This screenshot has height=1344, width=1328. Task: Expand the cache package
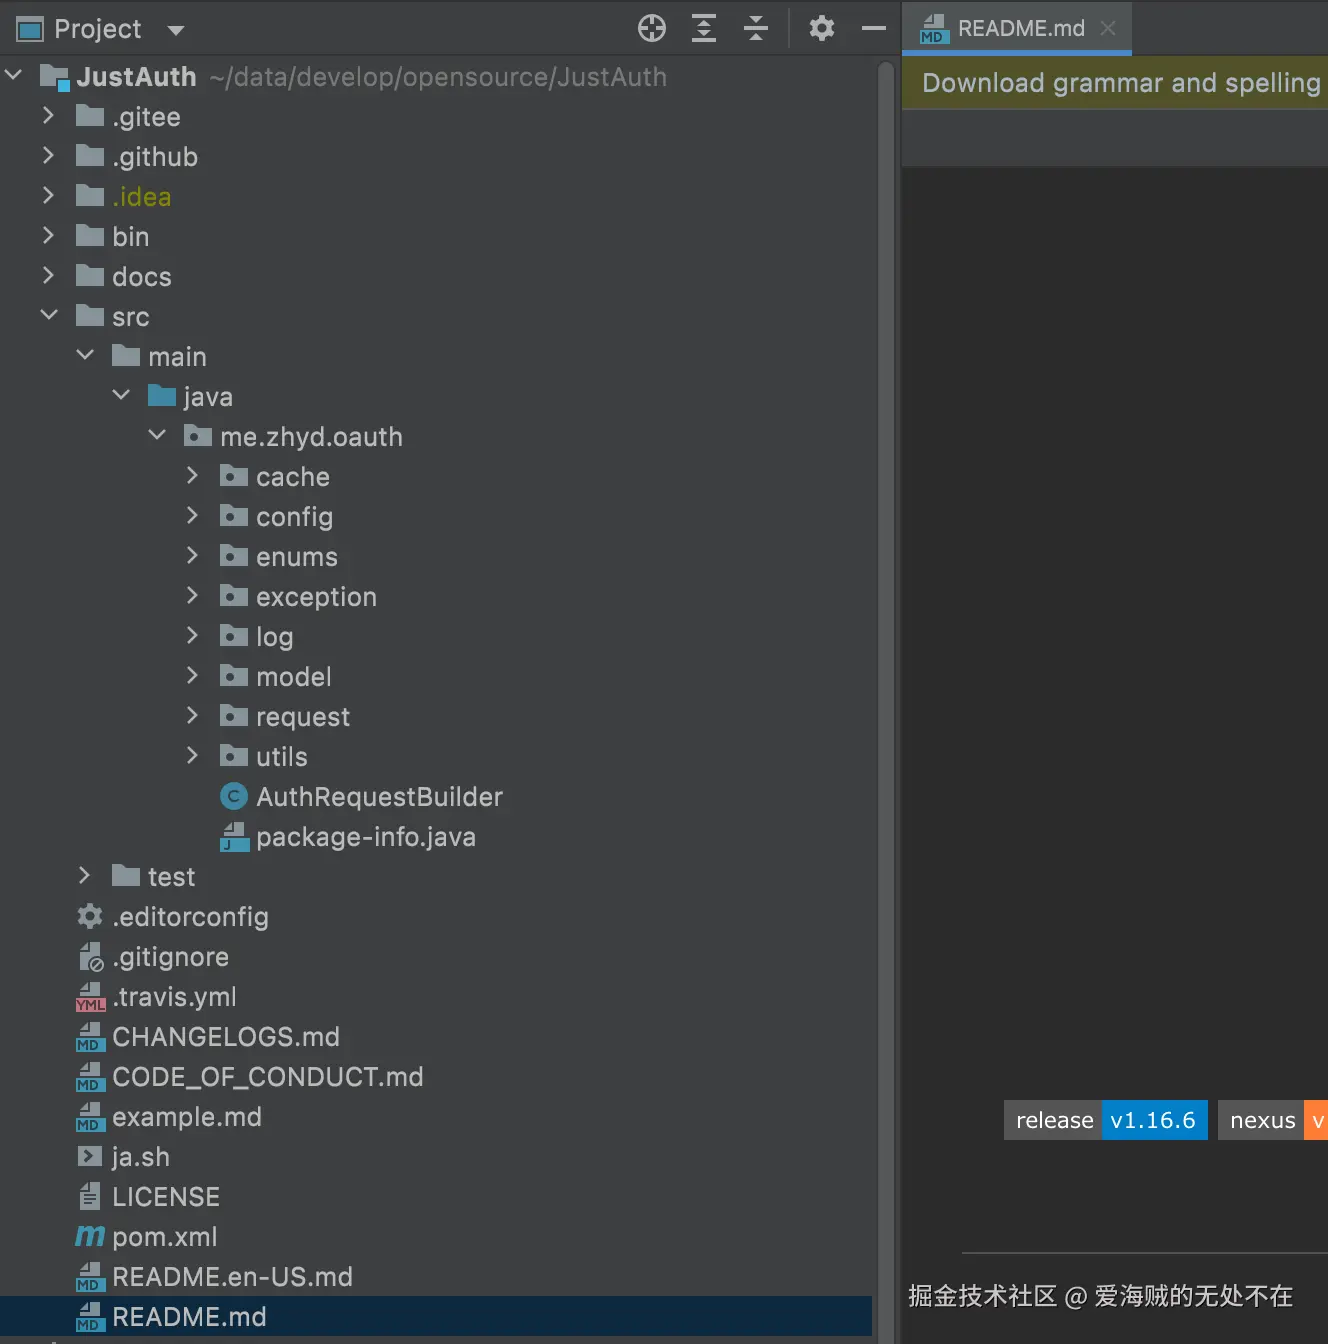(193, 476)
